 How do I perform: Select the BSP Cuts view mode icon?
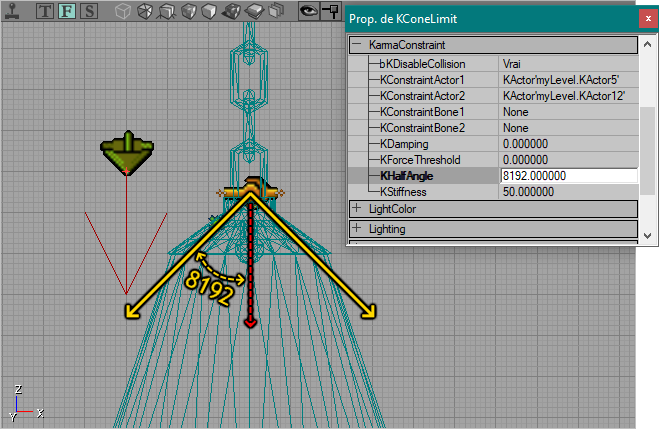point(189,11)
